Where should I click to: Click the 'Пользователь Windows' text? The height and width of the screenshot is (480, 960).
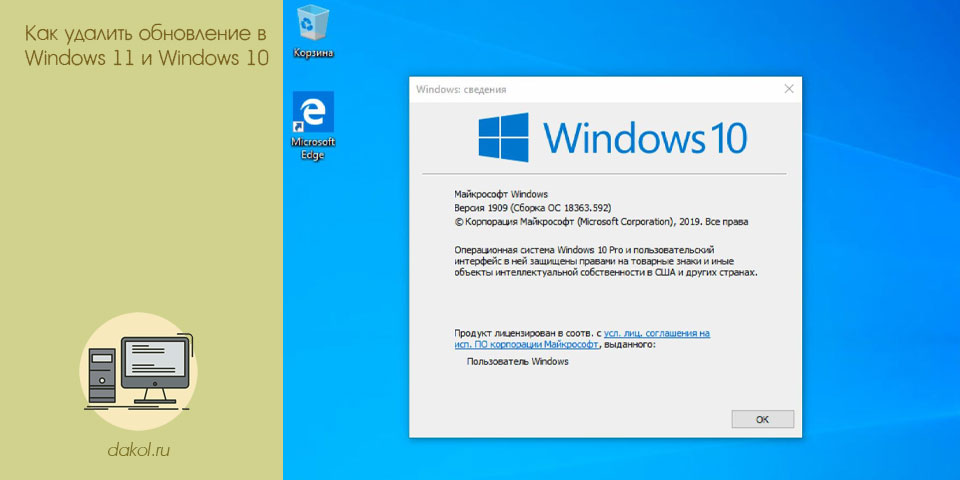point(517,362)
